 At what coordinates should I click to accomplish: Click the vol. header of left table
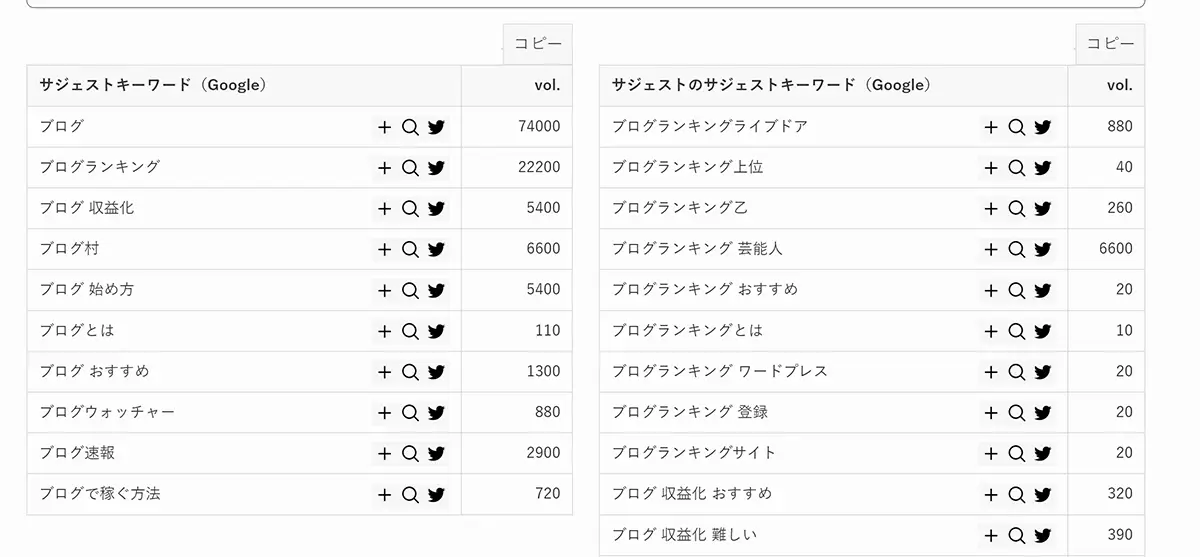click(547, 85)
